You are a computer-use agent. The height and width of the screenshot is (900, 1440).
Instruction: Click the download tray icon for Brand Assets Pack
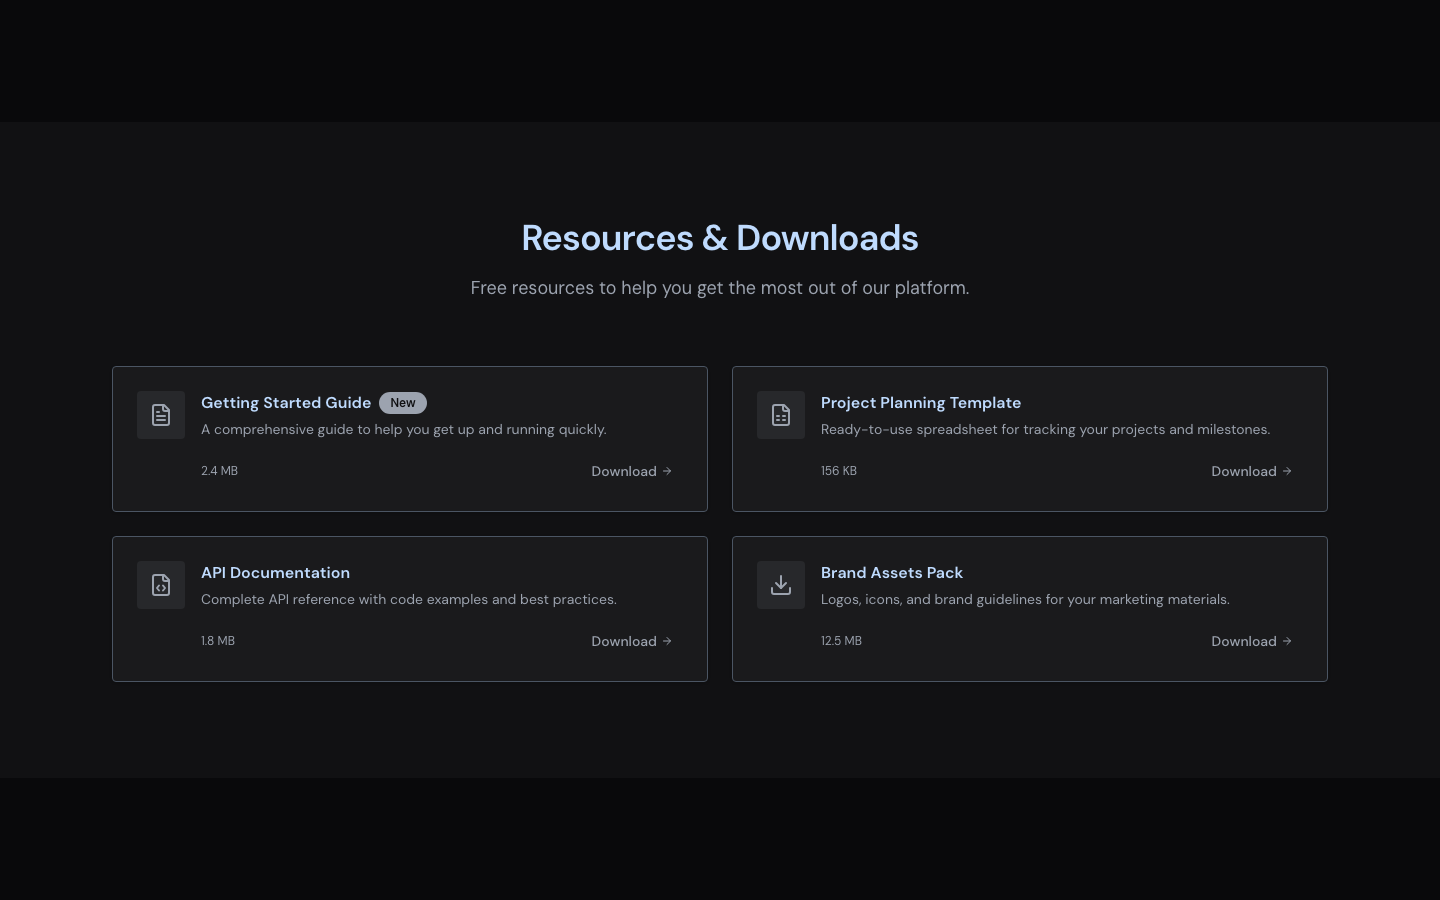[781, 585]
